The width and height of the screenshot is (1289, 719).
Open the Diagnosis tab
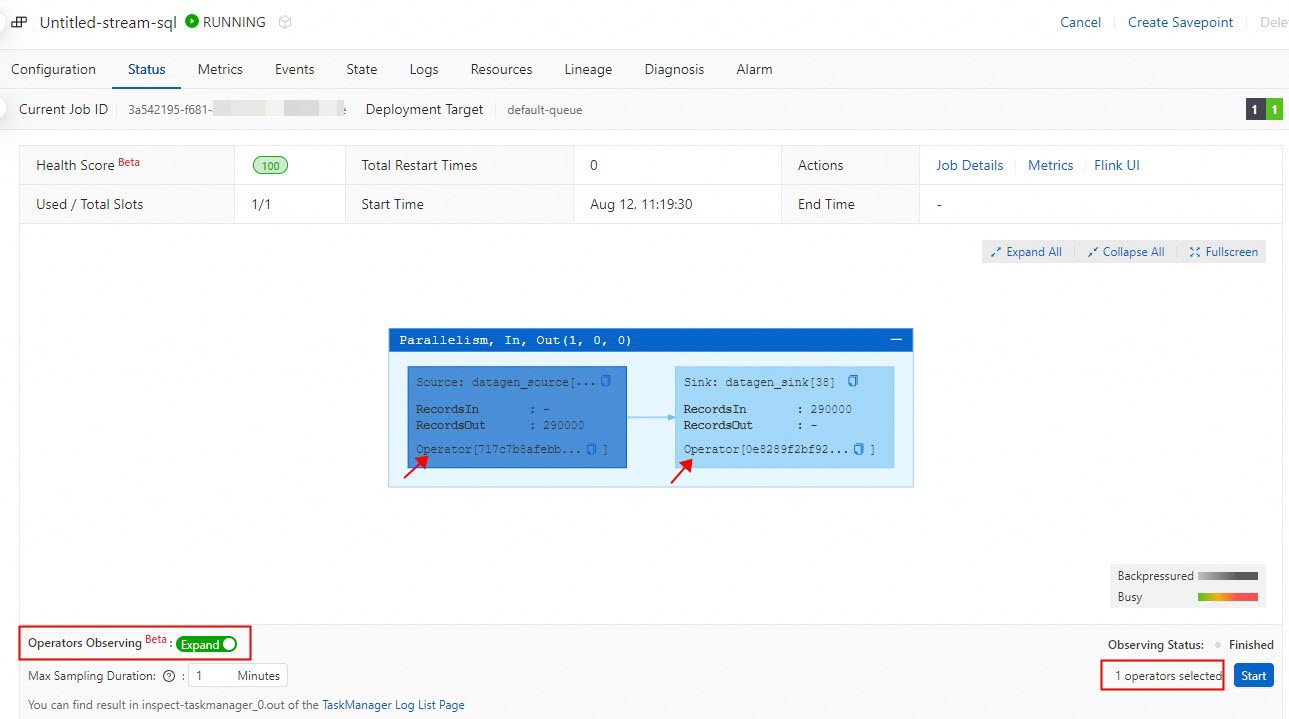[x=674, y=69]
